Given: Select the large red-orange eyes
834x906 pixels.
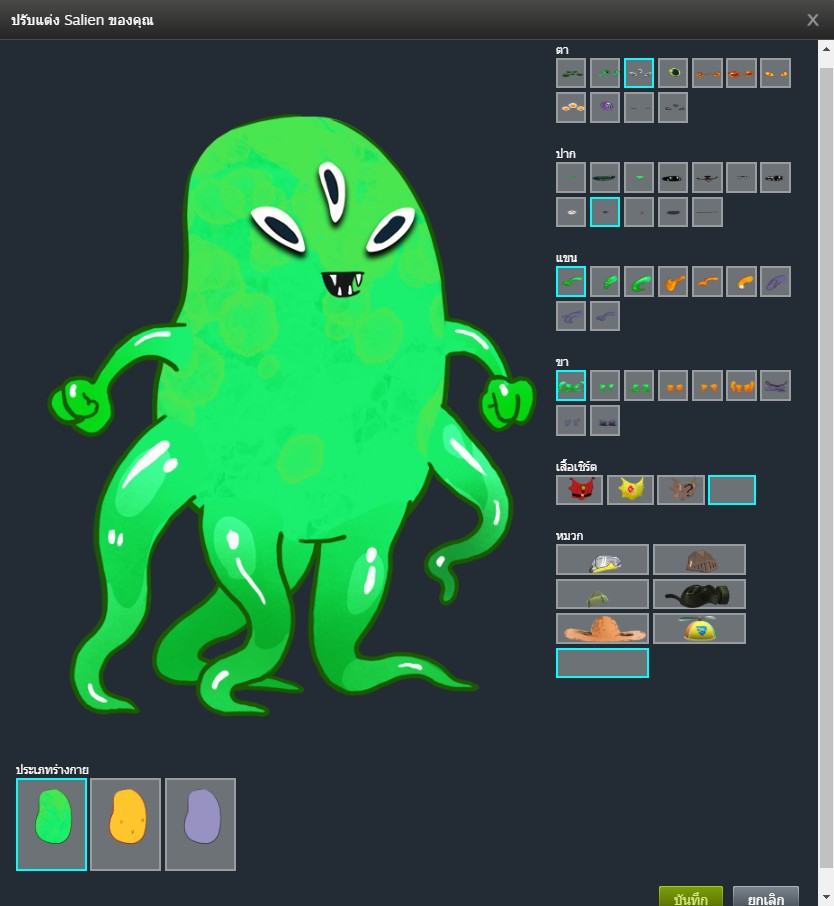Looking at the screenshot, I should [x=741, y=73].
